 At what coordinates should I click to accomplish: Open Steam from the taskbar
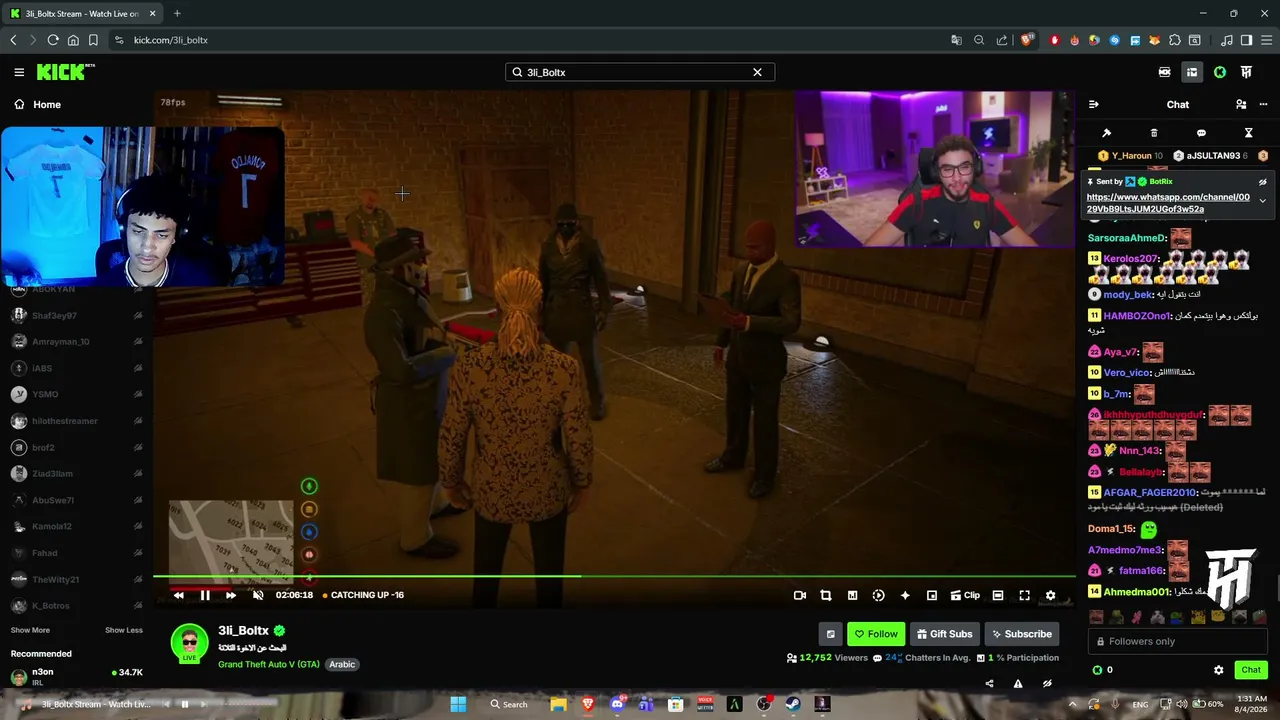point(794,704)
